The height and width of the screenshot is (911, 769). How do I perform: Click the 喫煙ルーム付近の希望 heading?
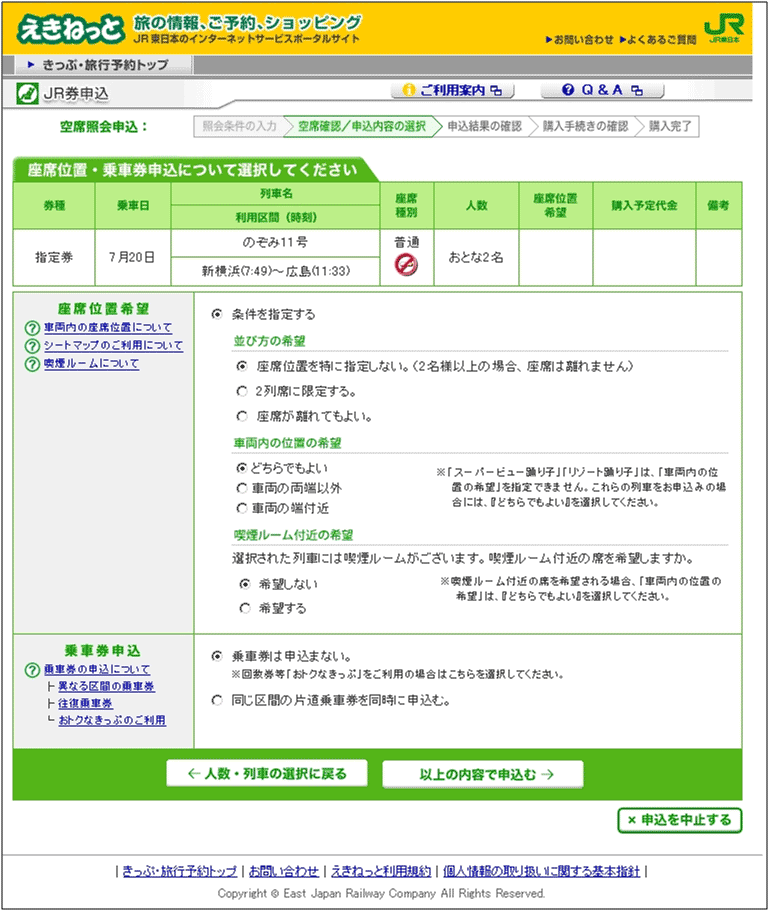click(x=293, y=535)
